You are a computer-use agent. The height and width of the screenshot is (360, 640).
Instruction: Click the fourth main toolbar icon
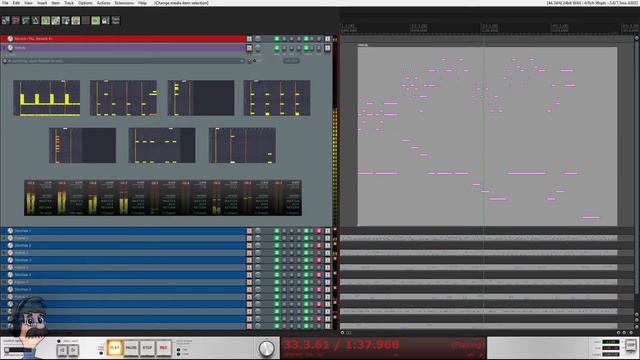(36, 20)
